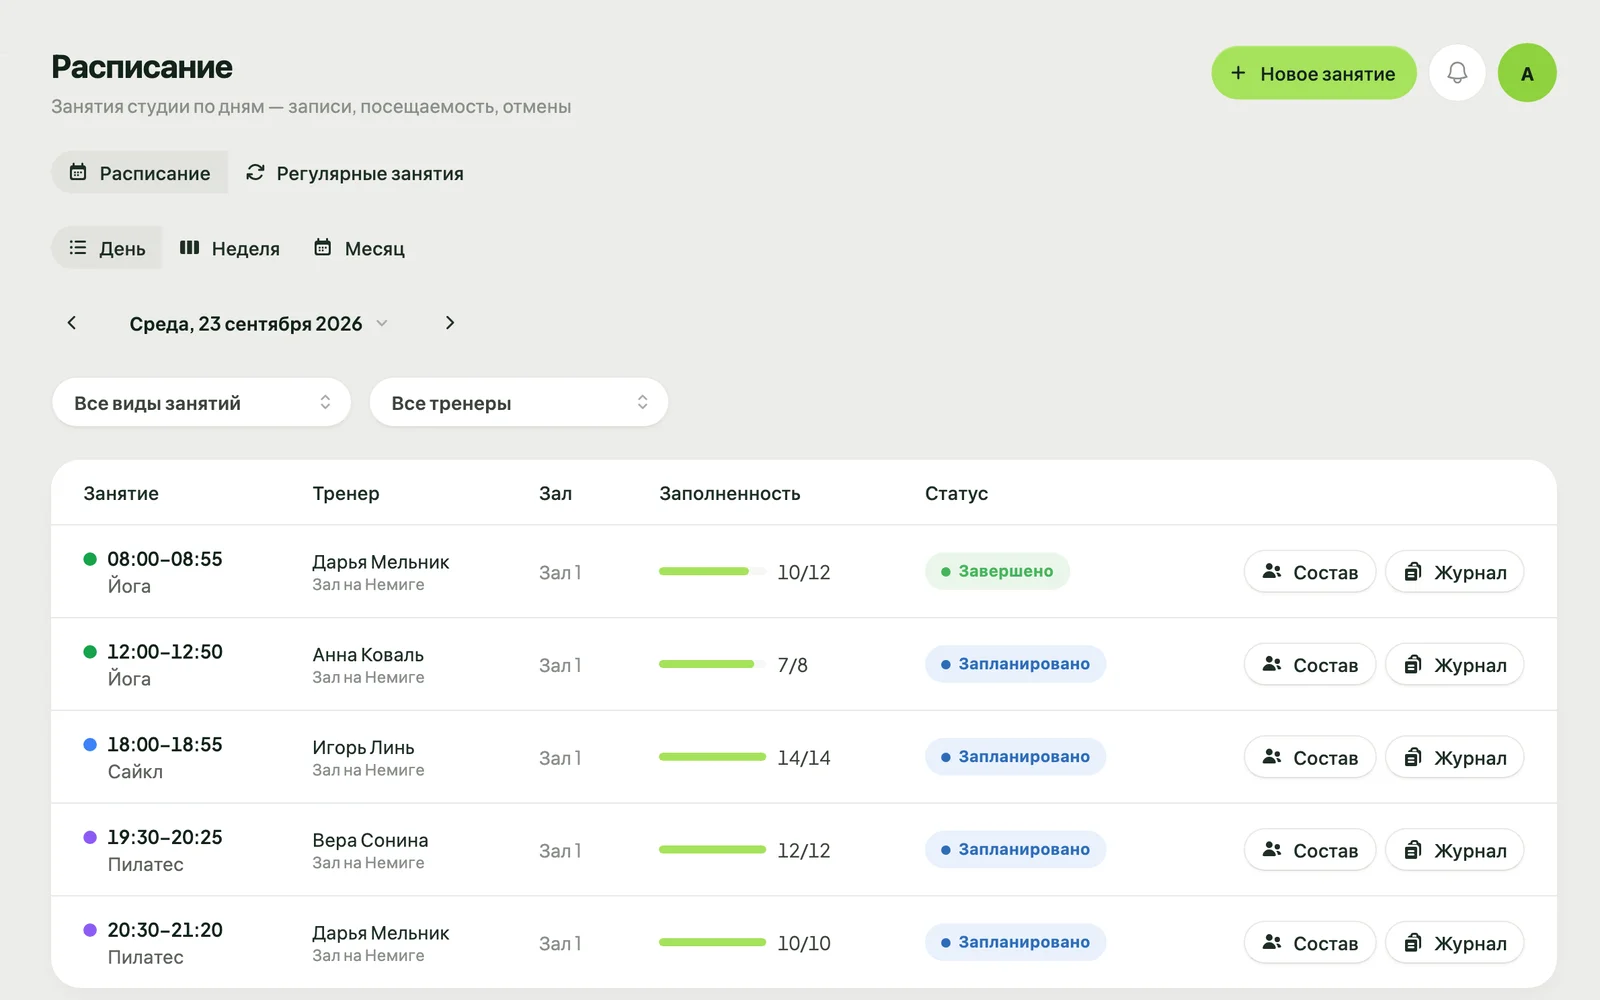Click the trainer name Игорь Линь
This screenshot has height=1000, width=1600.
(x=363, y=748)
